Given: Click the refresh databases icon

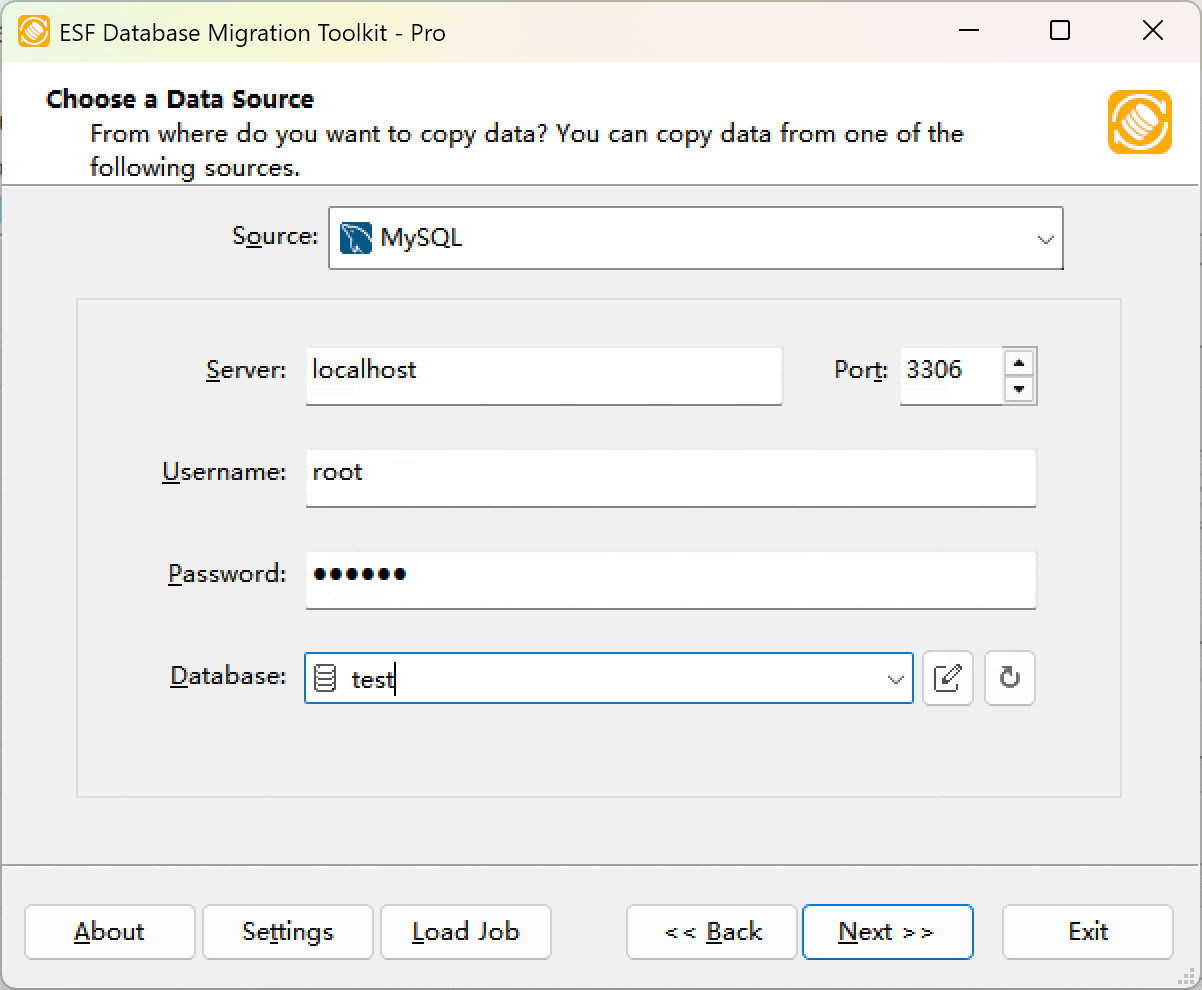Looking at the screenshot, I should 1009,678.
